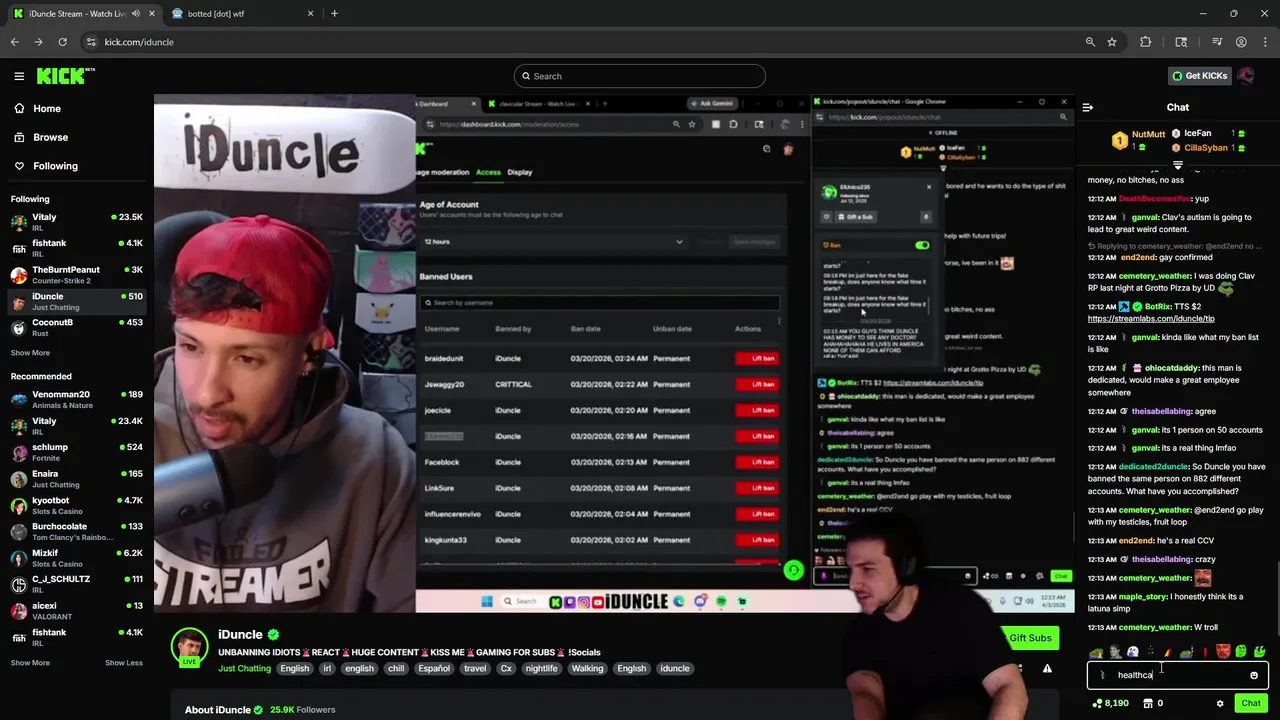Open the channel shop icon
1280x720 pixels.
[x=1148, y=703]
